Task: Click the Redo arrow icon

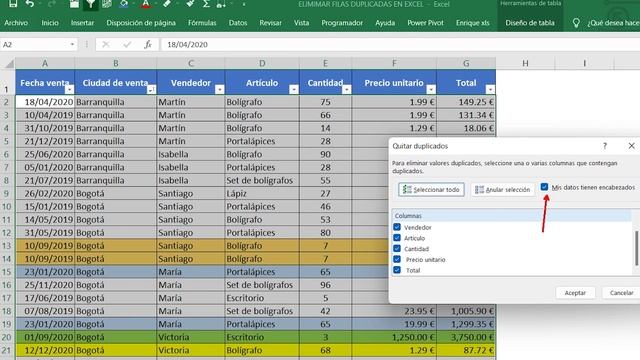Action: click(x=52, y=4)
